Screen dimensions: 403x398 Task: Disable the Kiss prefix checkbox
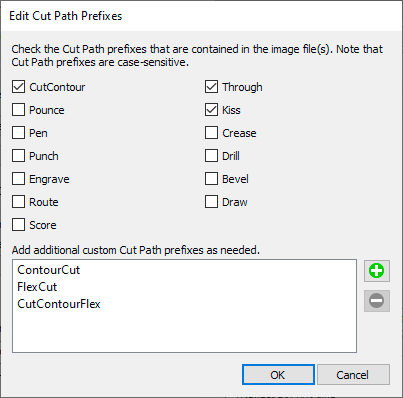click(x=211, y=110)
